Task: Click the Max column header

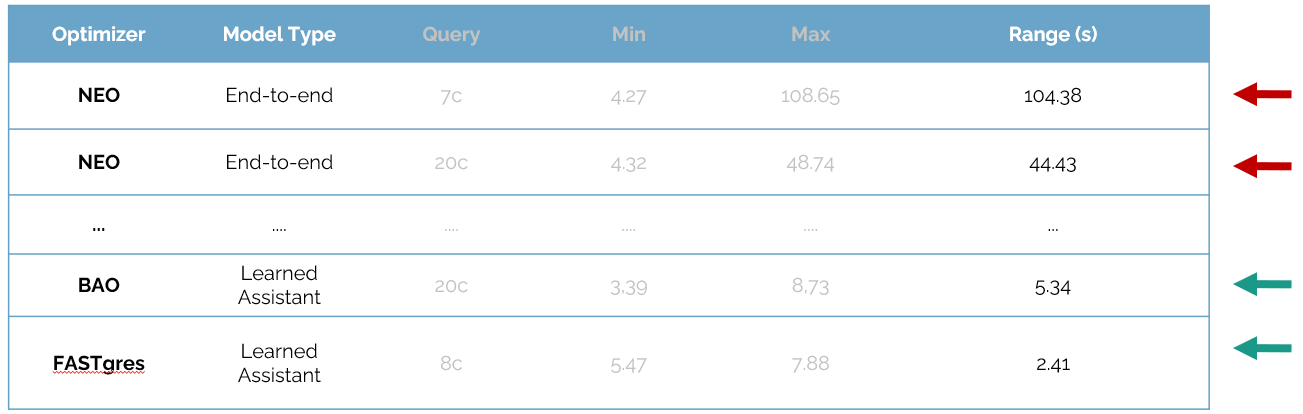Action: [810, 34]
